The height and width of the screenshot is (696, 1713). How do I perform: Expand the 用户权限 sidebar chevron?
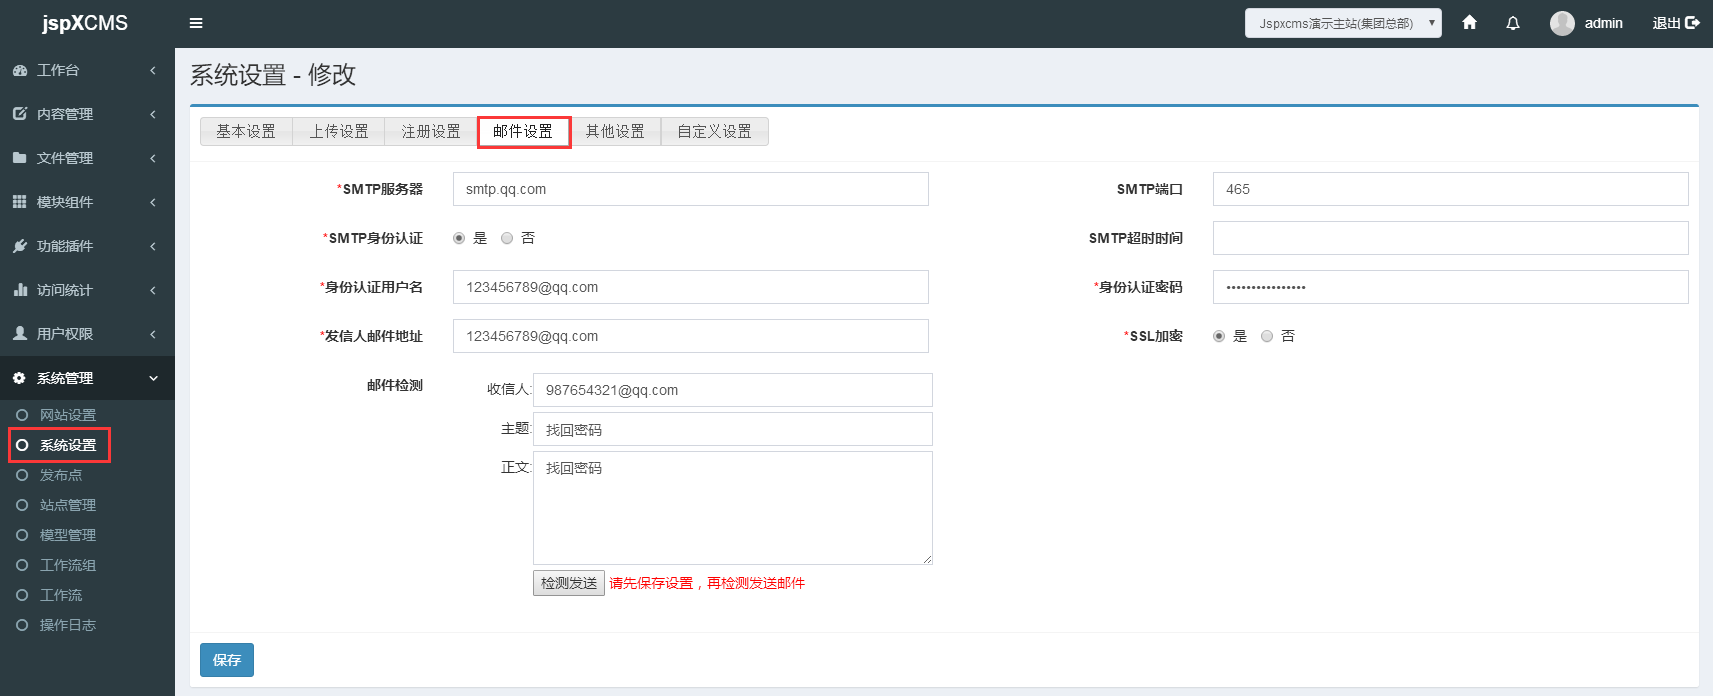153,334
